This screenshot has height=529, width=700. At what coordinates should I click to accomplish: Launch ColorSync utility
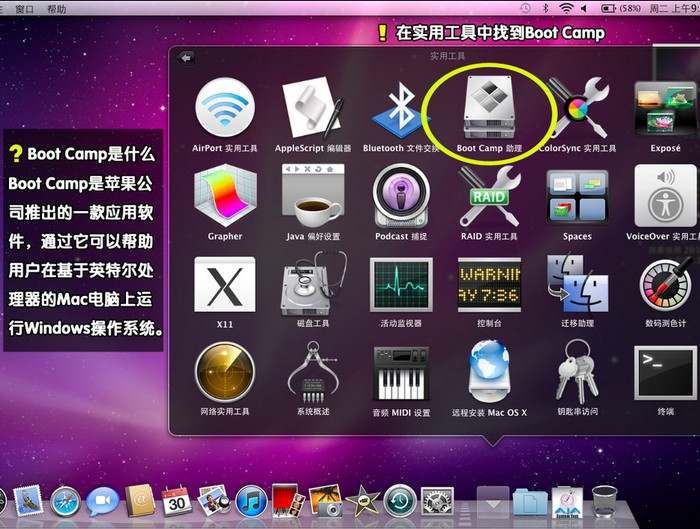coord(577,108)
